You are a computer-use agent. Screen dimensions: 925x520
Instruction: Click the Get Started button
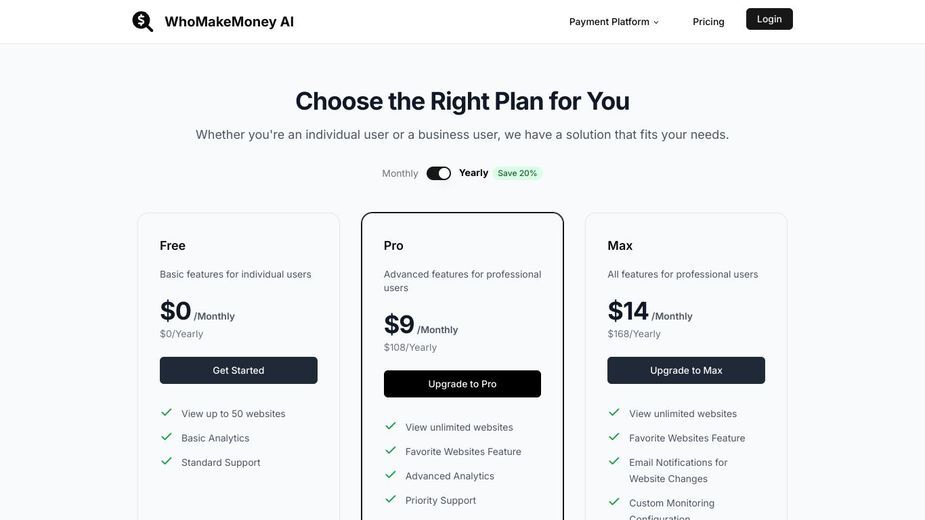tap(238, 370)
